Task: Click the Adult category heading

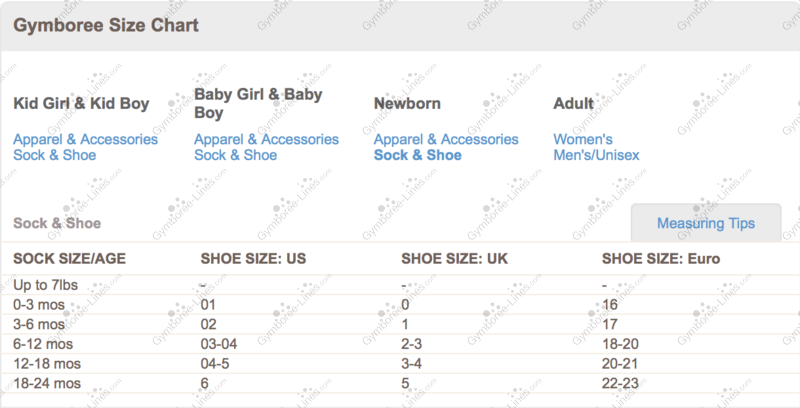Action: coord(573,103)
